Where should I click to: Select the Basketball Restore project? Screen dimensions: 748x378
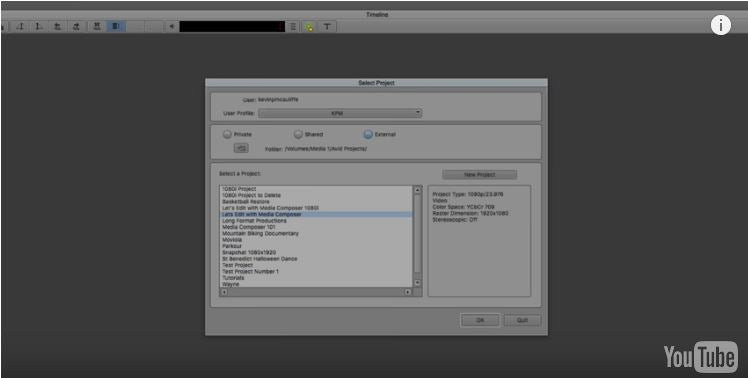point(246,201)
